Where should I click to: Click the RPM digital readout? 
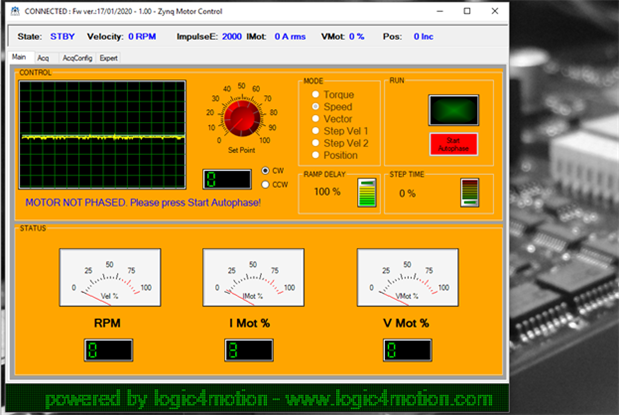[x=107, y=350]
